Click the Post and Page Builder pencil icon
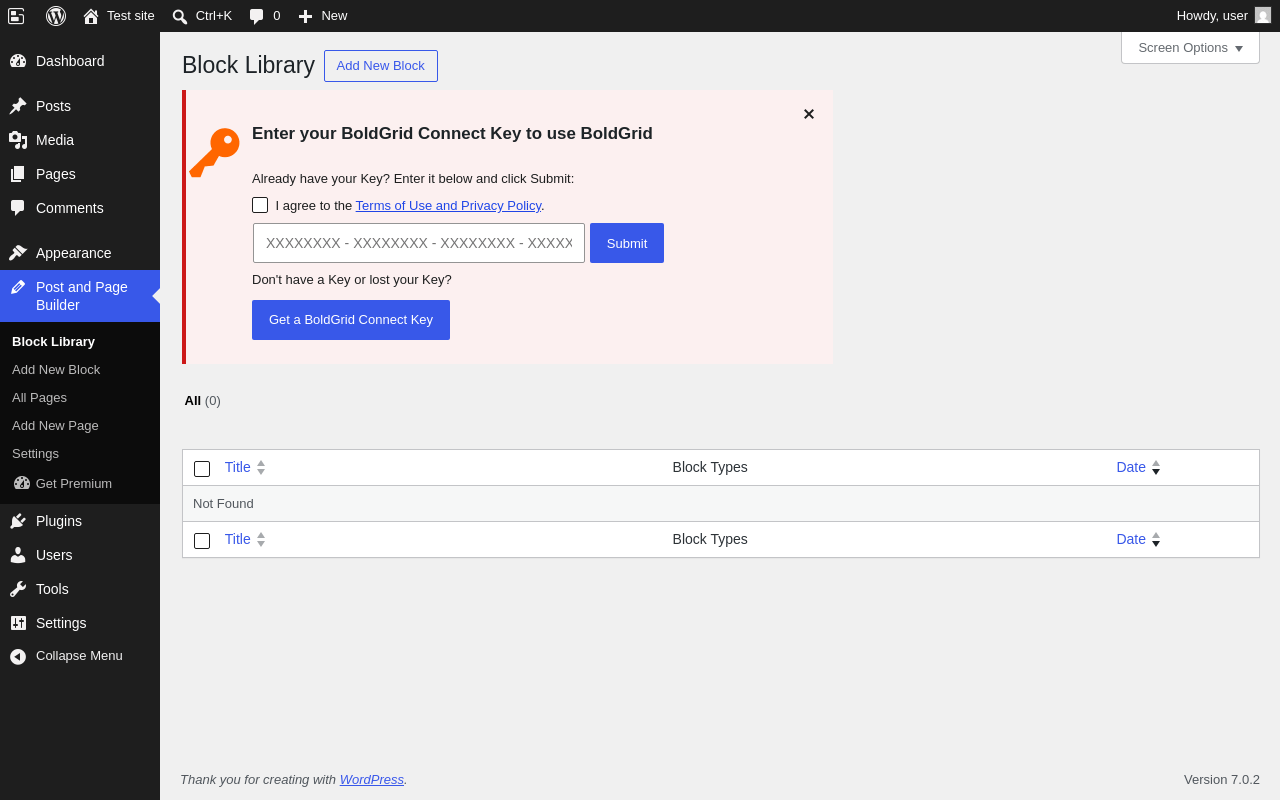Screen dimensions: 1280x800 (x=18, y=287)
